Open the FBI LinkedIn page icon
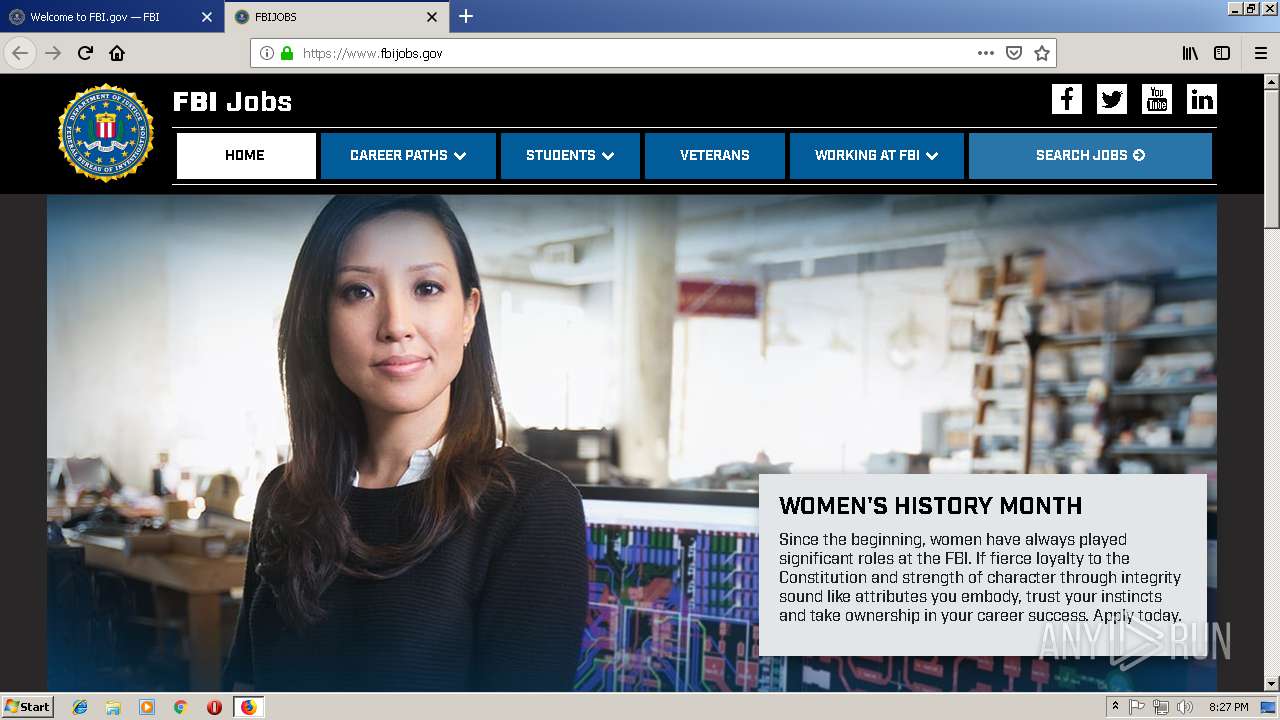This screenshot has width=1280, height=720. 1202,99
